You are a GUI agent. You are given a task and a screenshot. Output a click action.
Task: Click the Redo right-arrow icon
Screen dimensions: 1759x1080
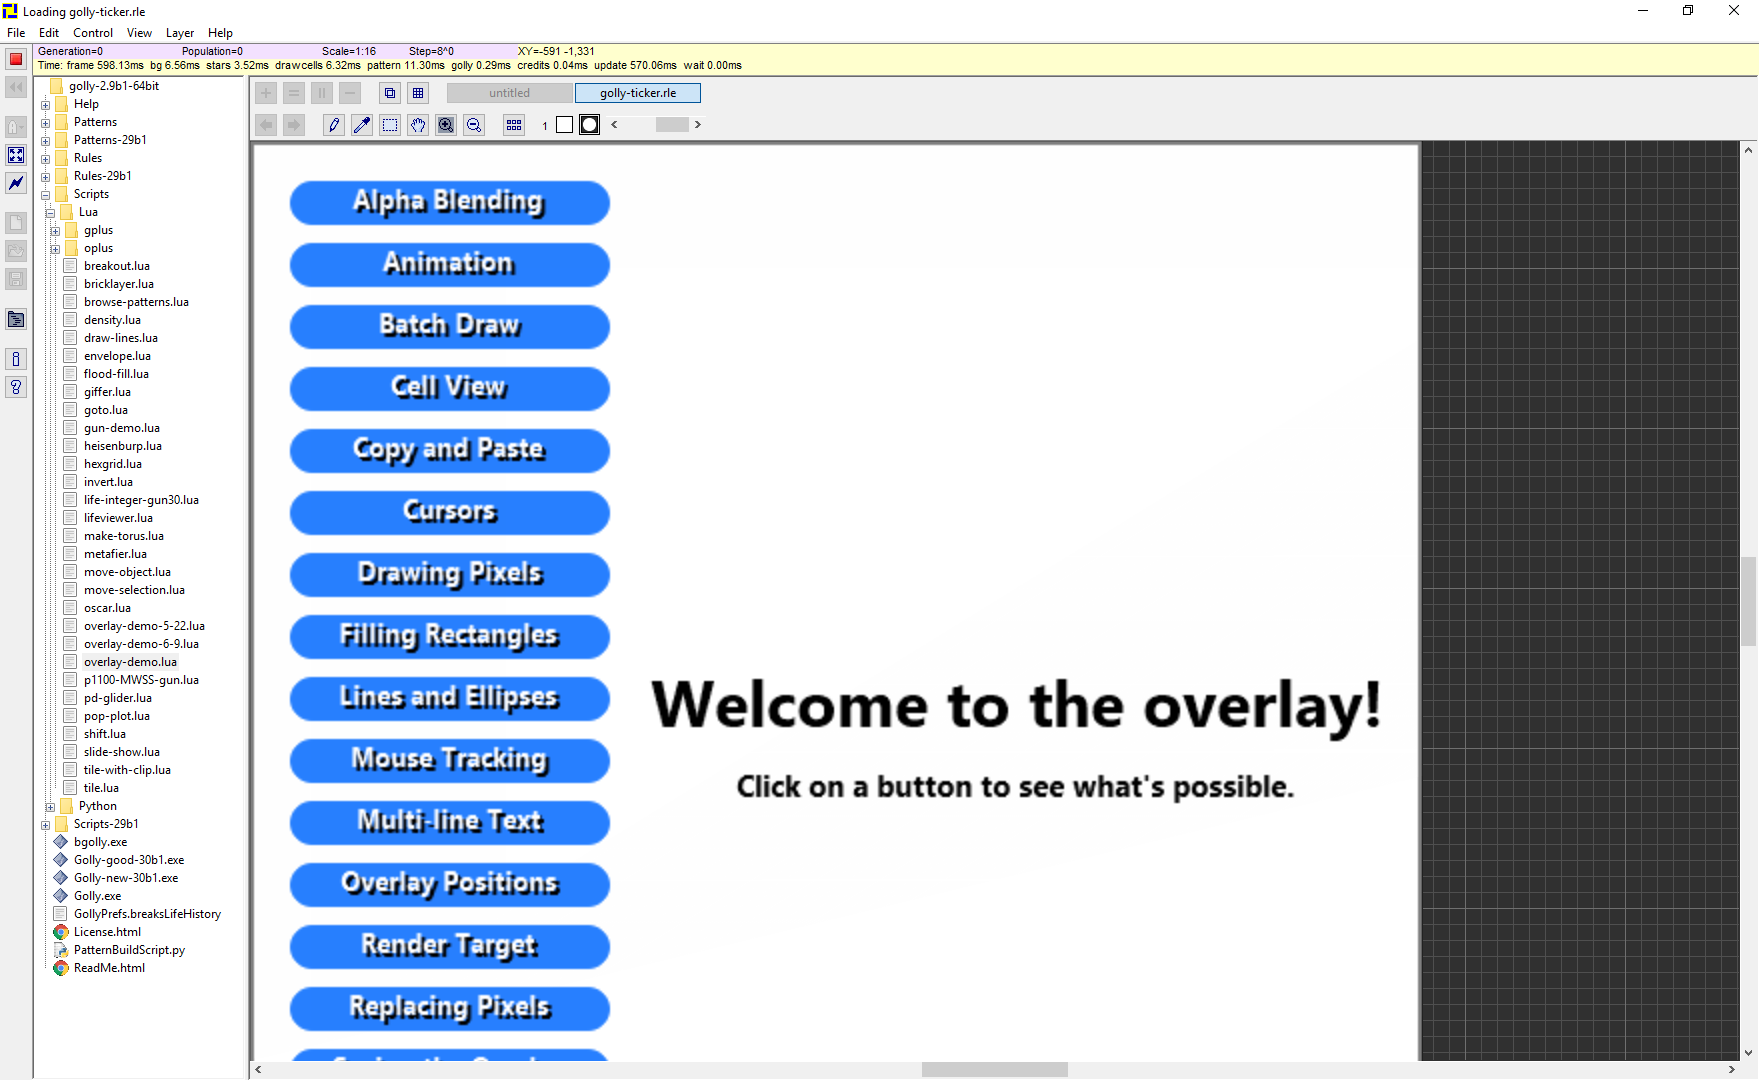click(294, 125)
